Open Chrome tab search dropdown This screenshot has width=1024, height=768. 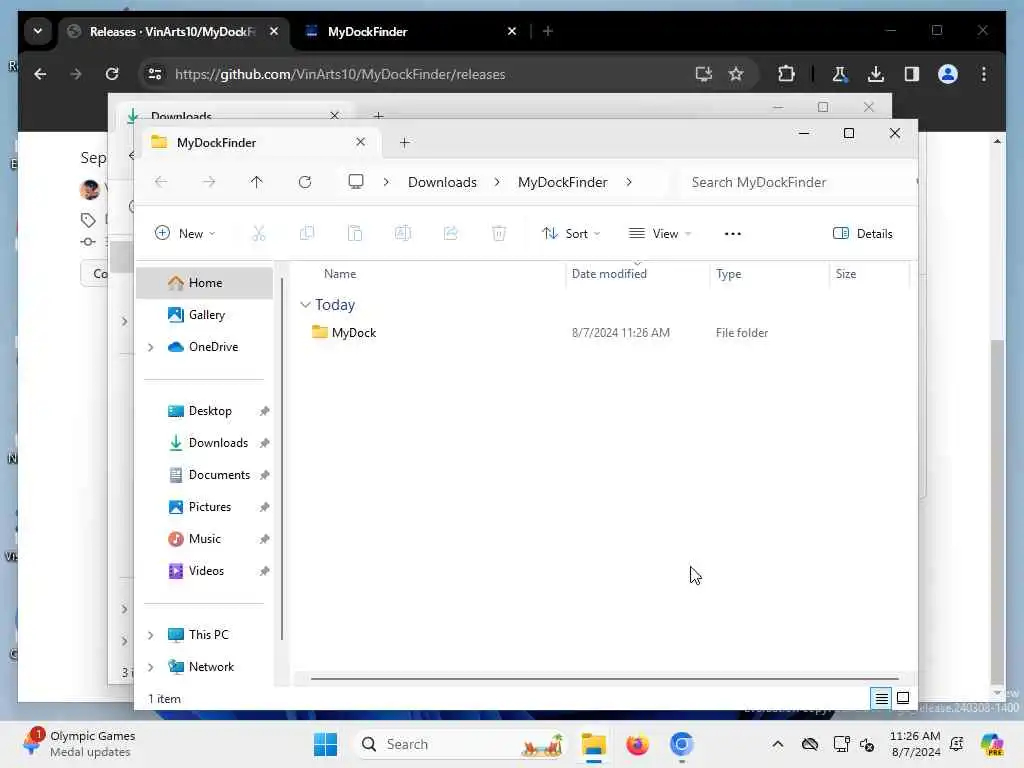pyautogui.click(x=38, y=31)
